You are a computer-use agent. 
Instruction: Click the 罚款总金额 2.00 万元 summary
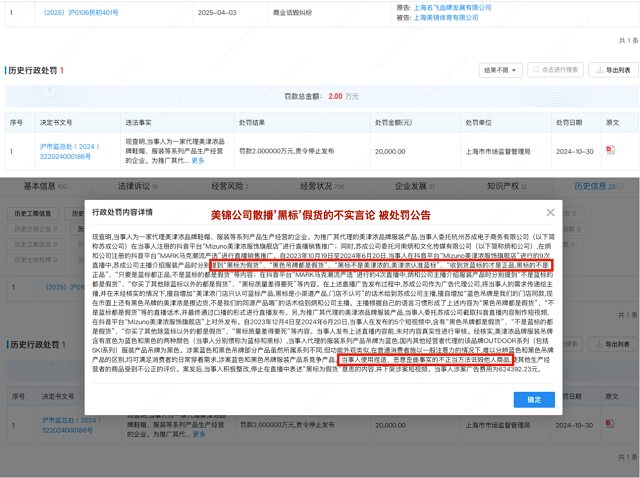point(321,96)
